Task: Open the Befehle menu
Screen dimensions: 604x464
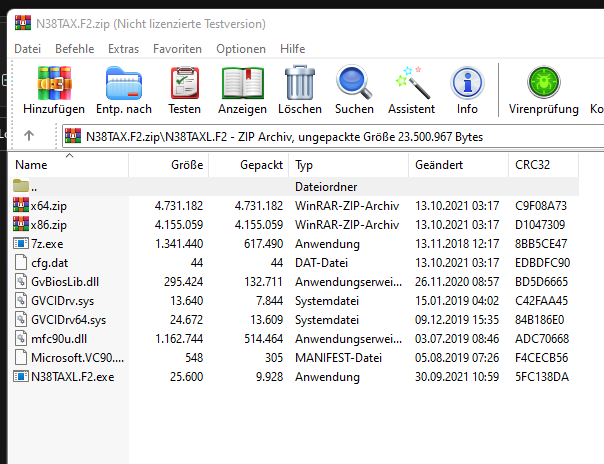Action: 75,49
